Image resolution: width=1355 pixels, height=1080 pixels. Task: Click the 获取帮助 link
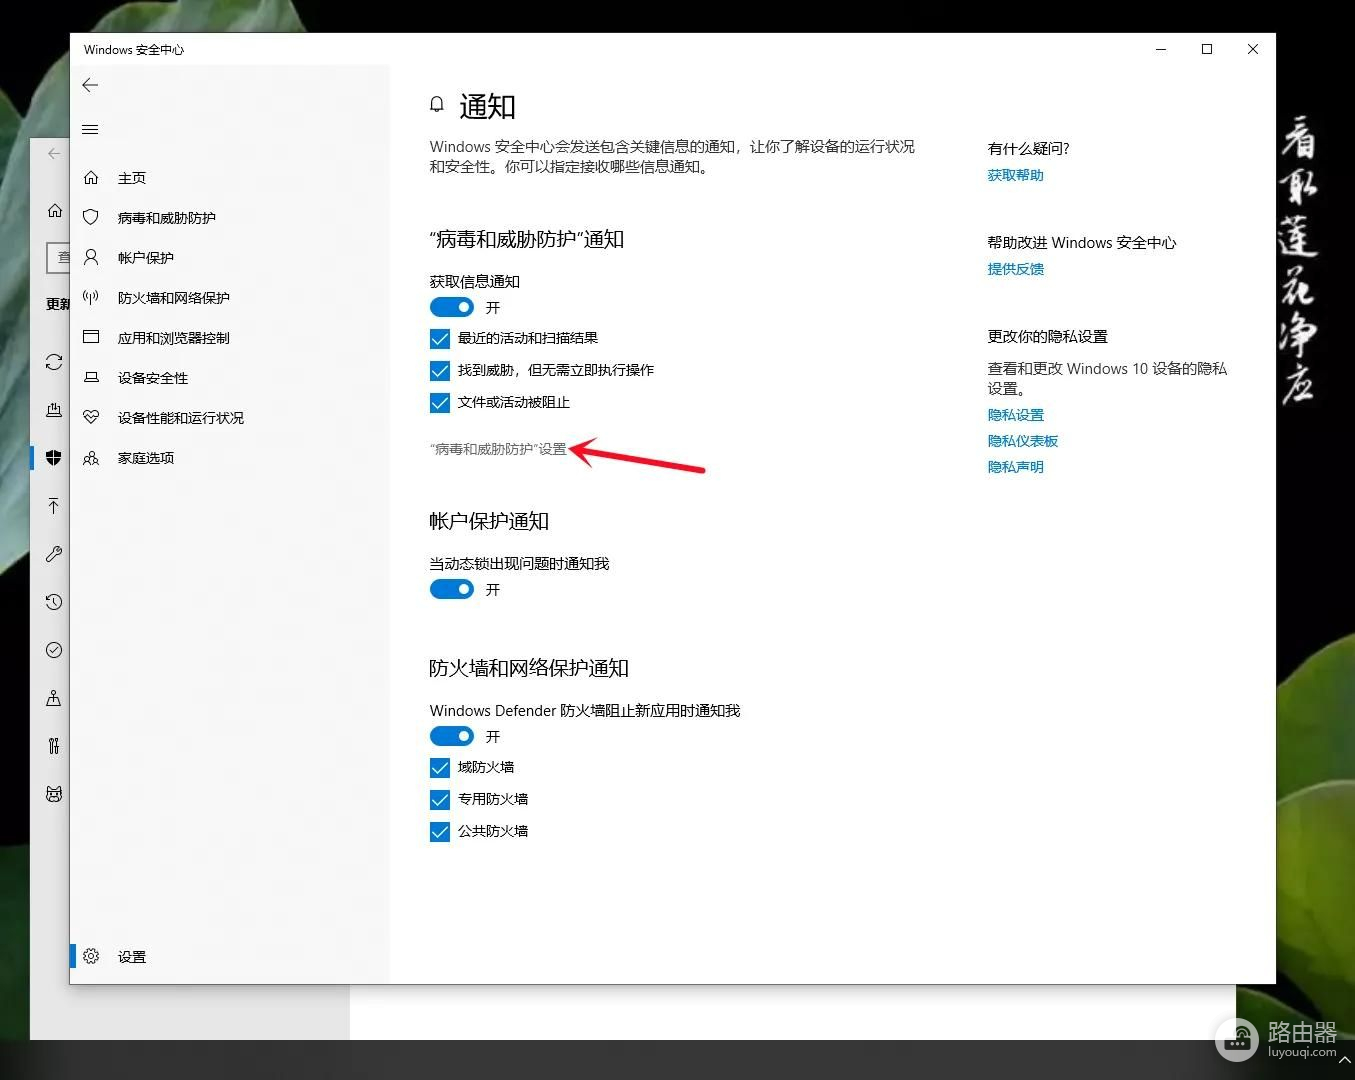point(1015,175)
